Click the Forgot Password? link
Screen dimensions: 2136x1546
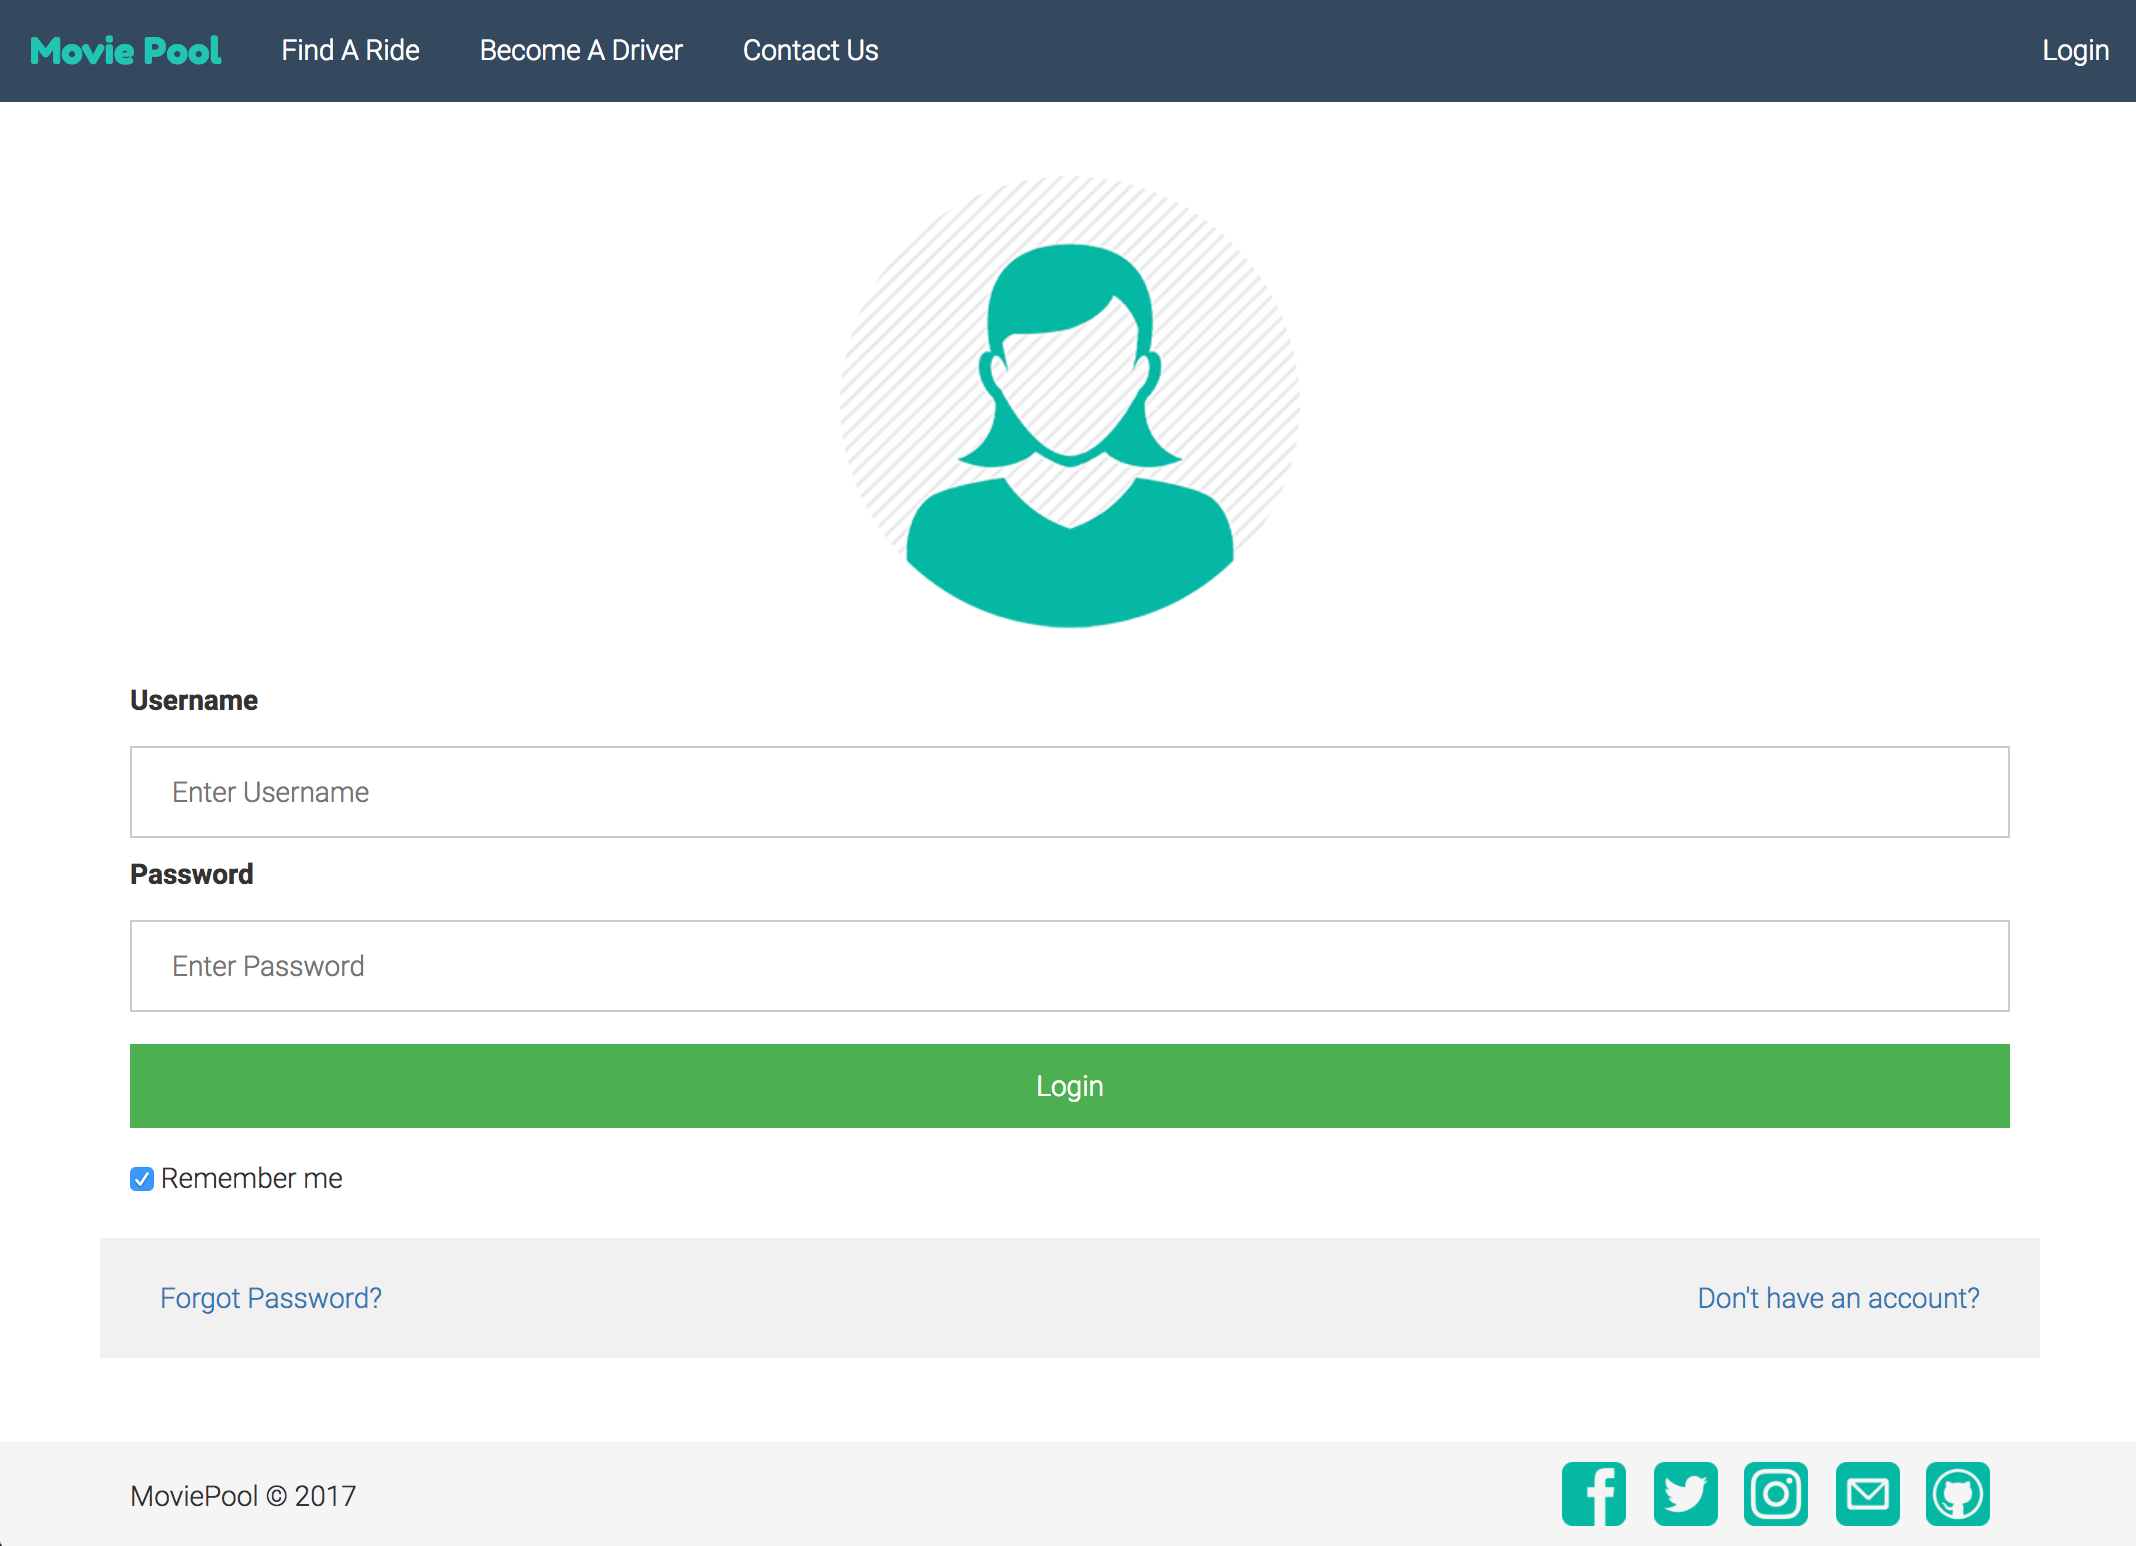(x=271, y=1298)
